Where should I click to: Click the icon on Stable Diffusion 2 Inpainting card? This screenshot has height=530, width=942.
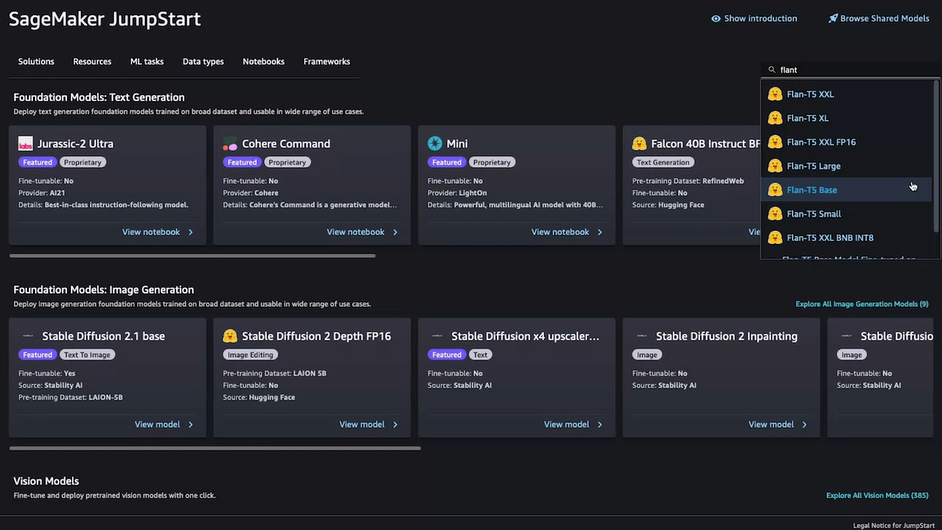coord(642,336)
